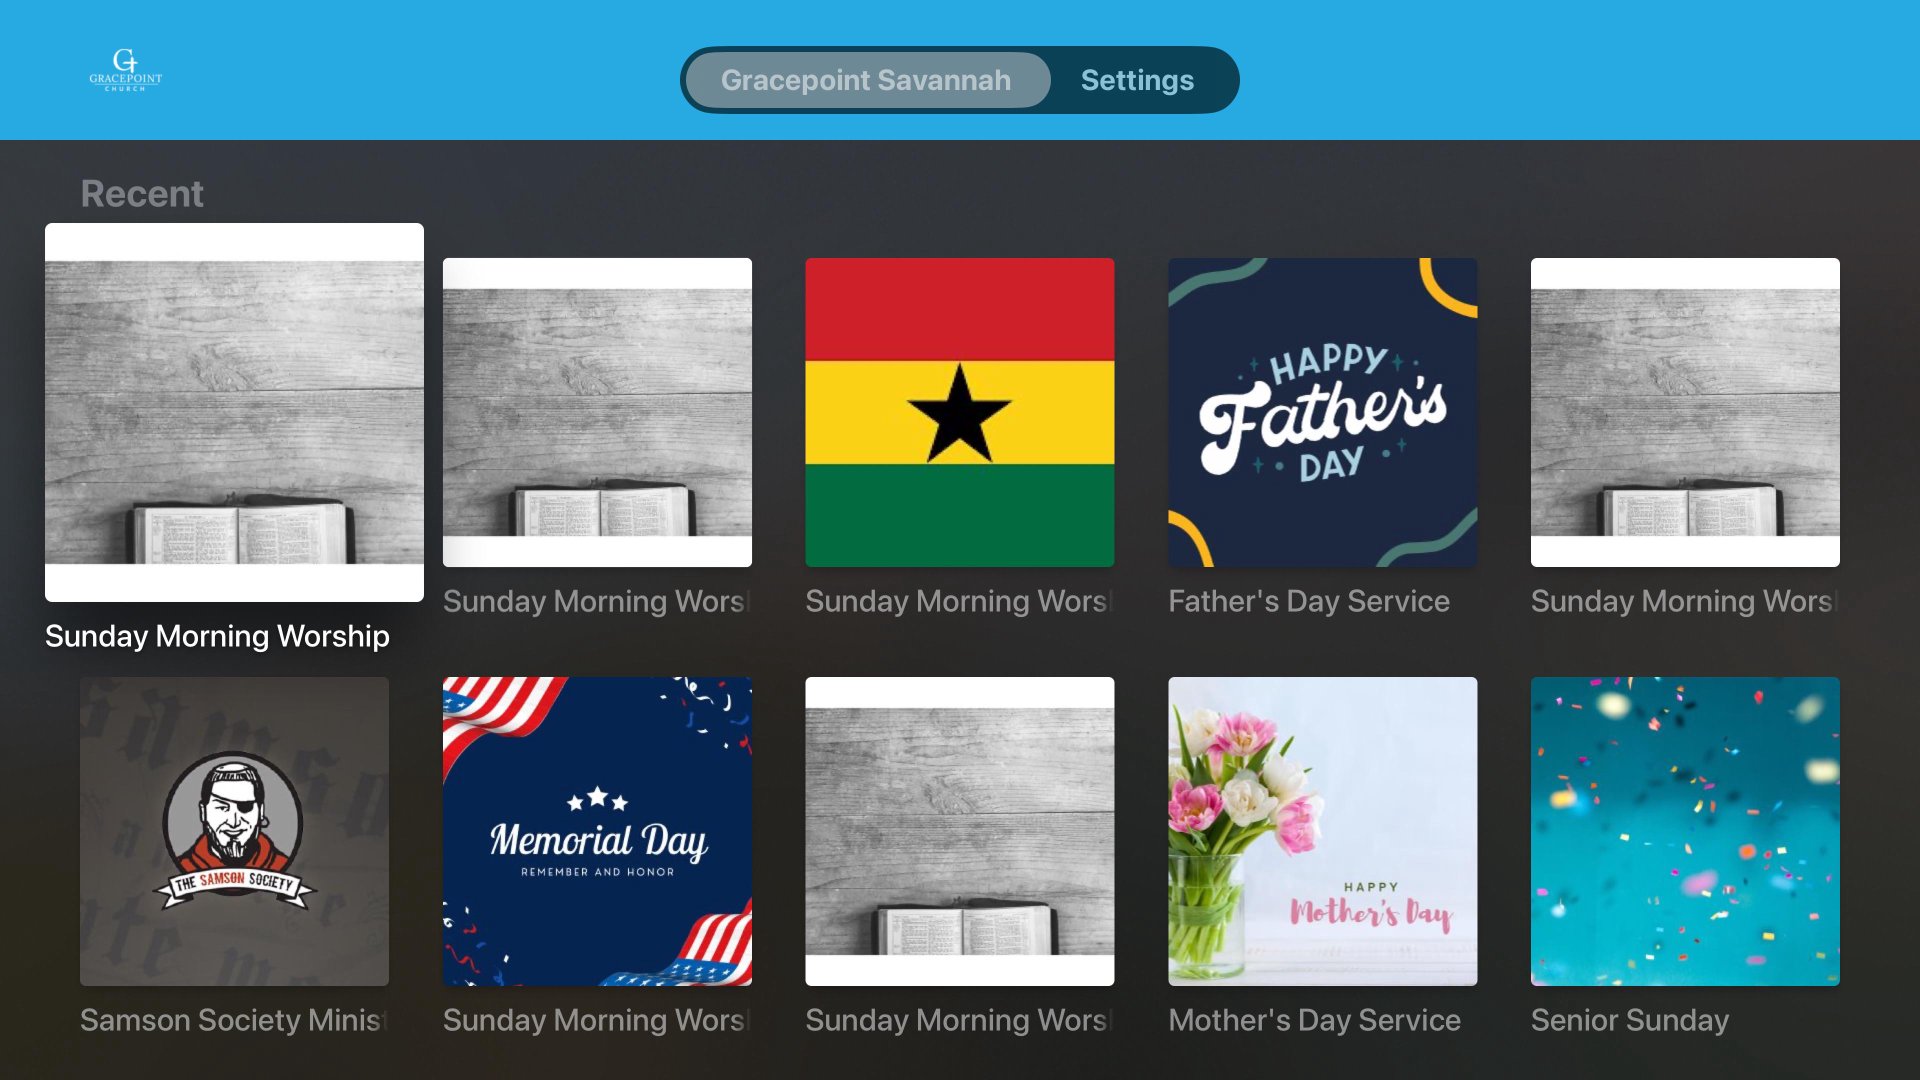1920x1080 pixels.
Task: Click the Gracepoint Church logo
Action: tap(125, 70)
